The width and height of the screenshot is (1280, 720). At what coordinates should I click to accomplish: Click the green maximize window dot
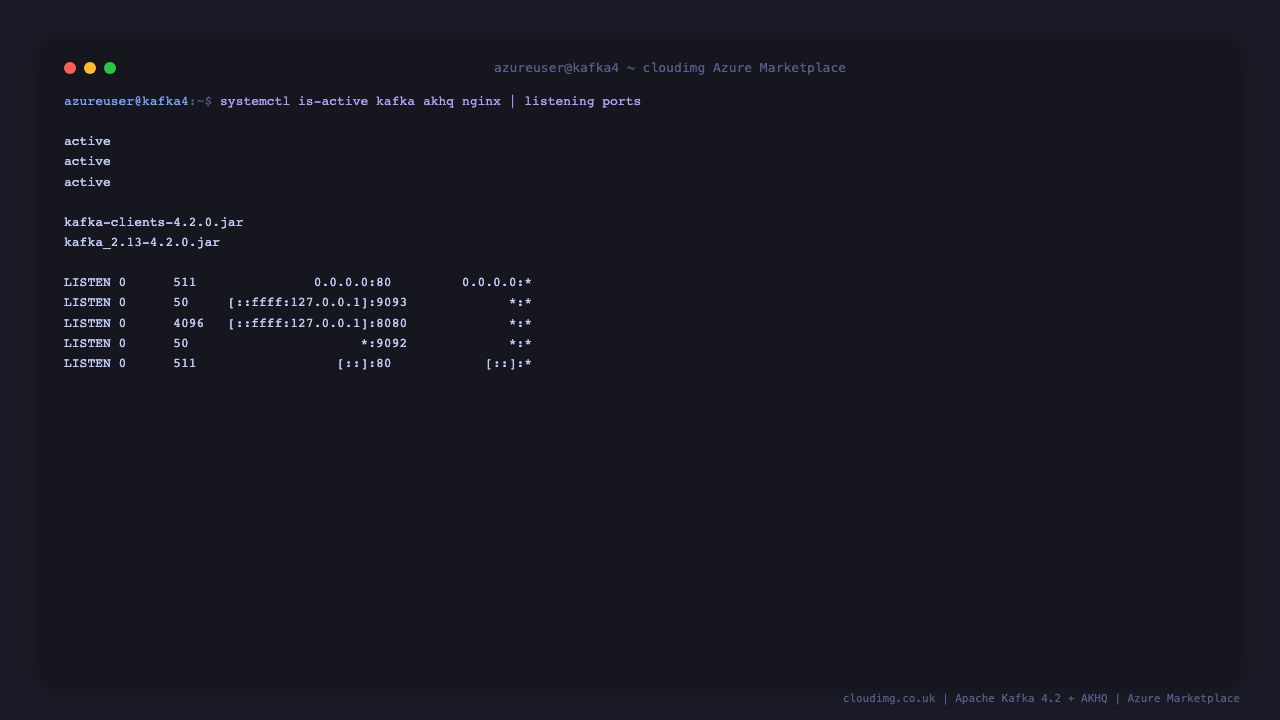point(110,68)
